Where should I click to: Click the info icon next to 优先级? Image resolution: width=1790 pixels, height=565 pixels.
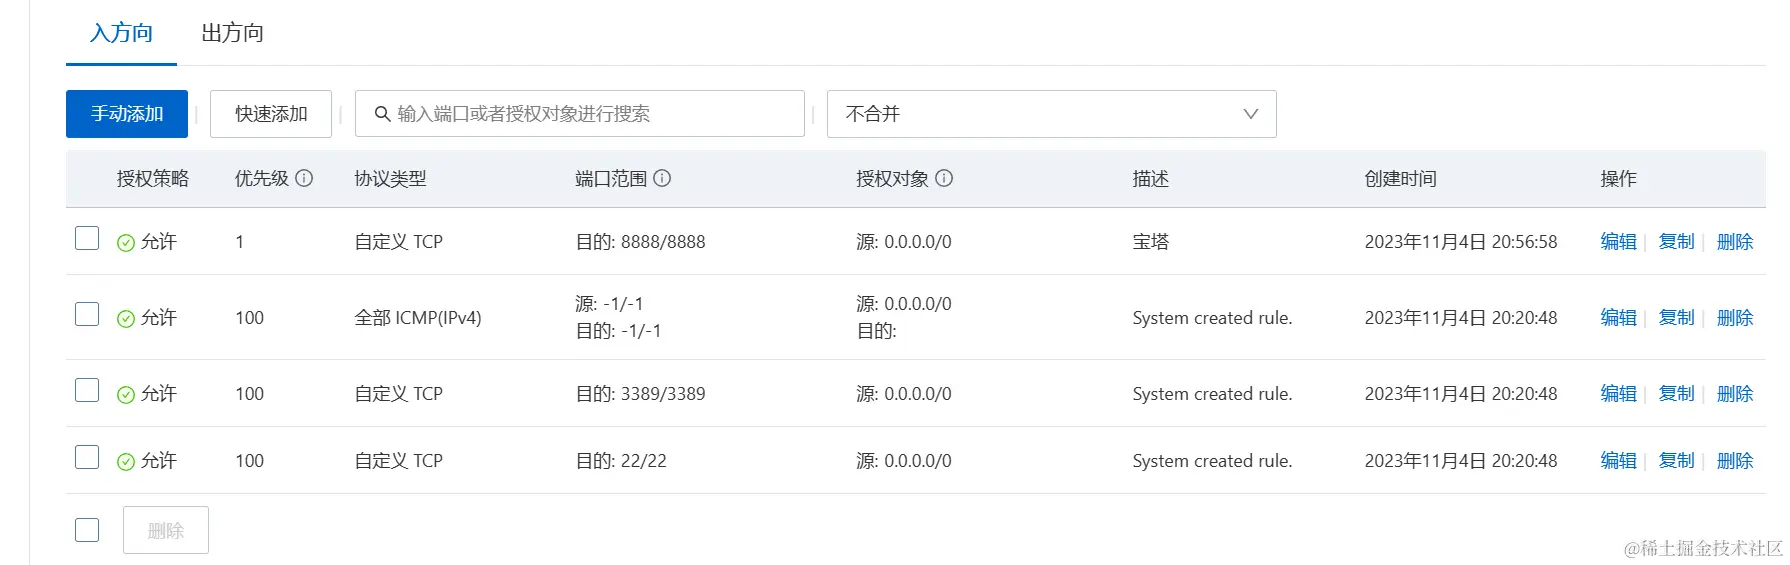(305, 178)
